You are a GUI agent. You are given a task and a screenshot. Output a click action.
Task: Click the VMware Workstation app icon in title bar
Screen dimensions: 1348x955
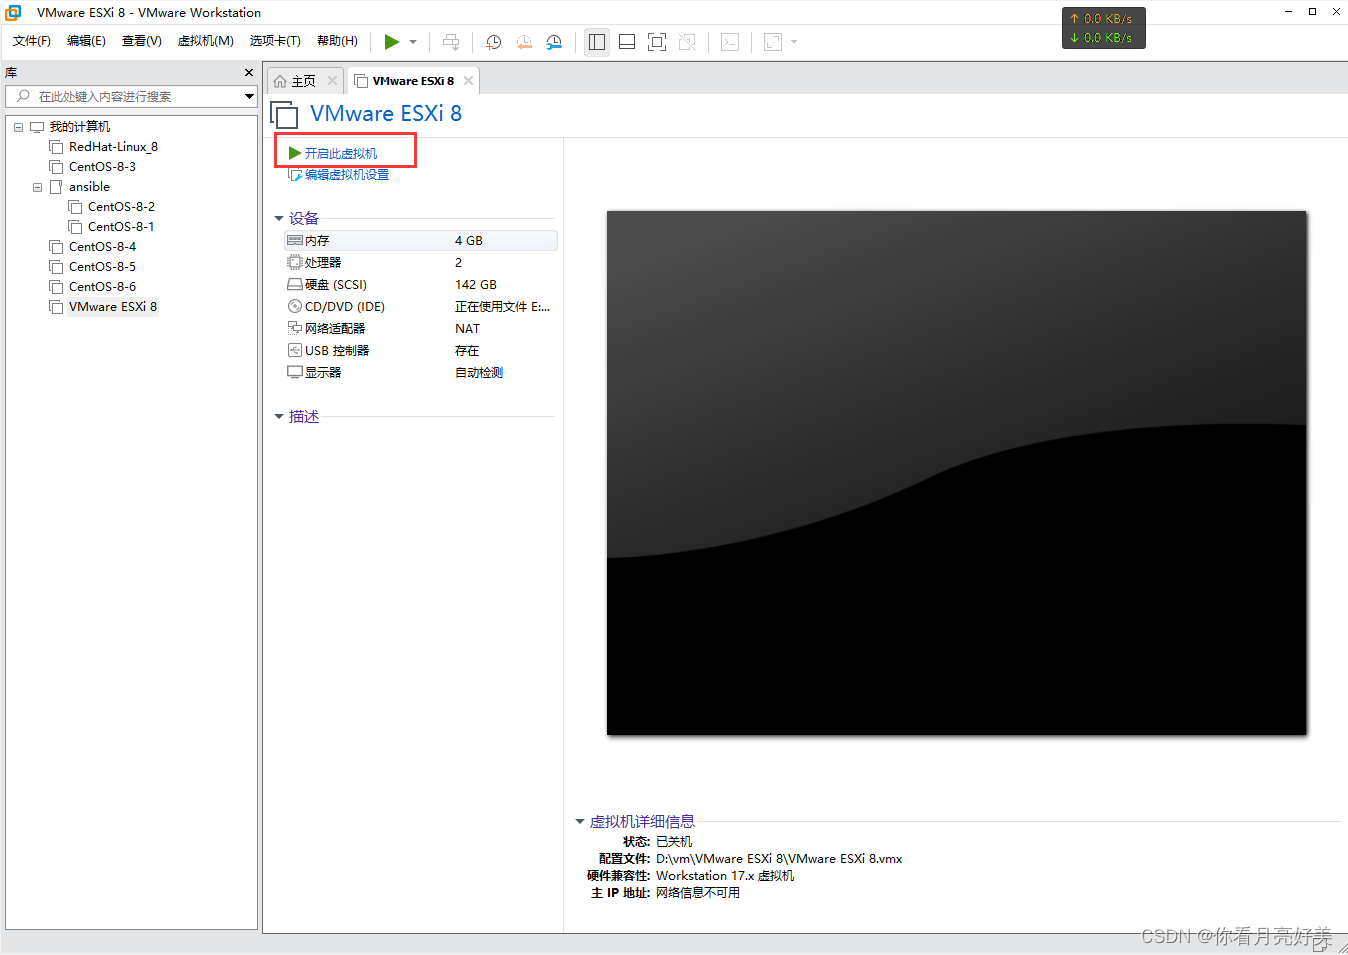tap(14, 13)
